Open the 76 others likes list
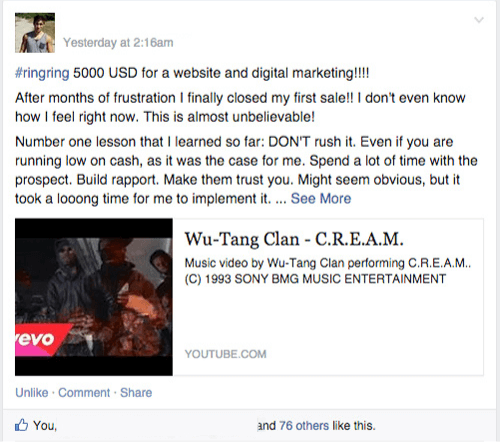Screen dimensions: 500x442 pos(304,426)
